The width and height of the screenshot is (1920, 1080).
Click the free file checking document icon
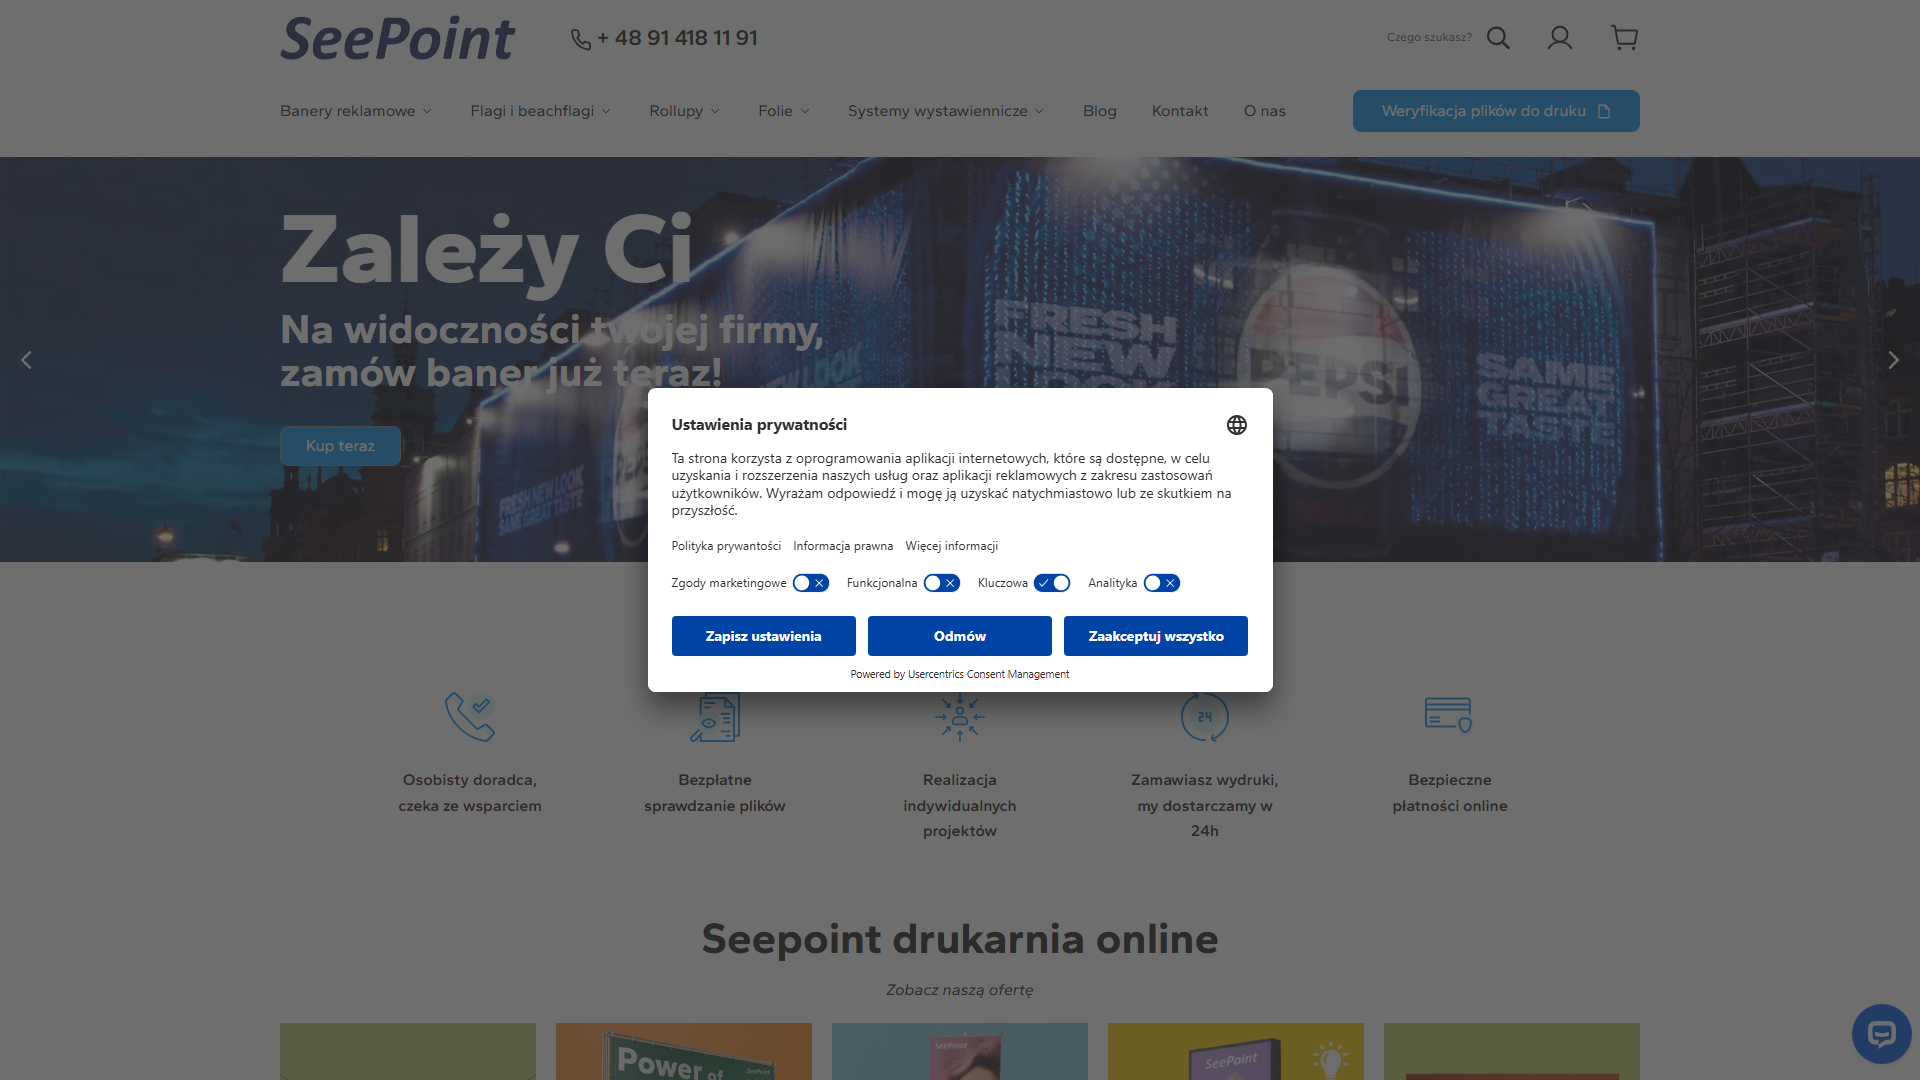coord(715,717)
